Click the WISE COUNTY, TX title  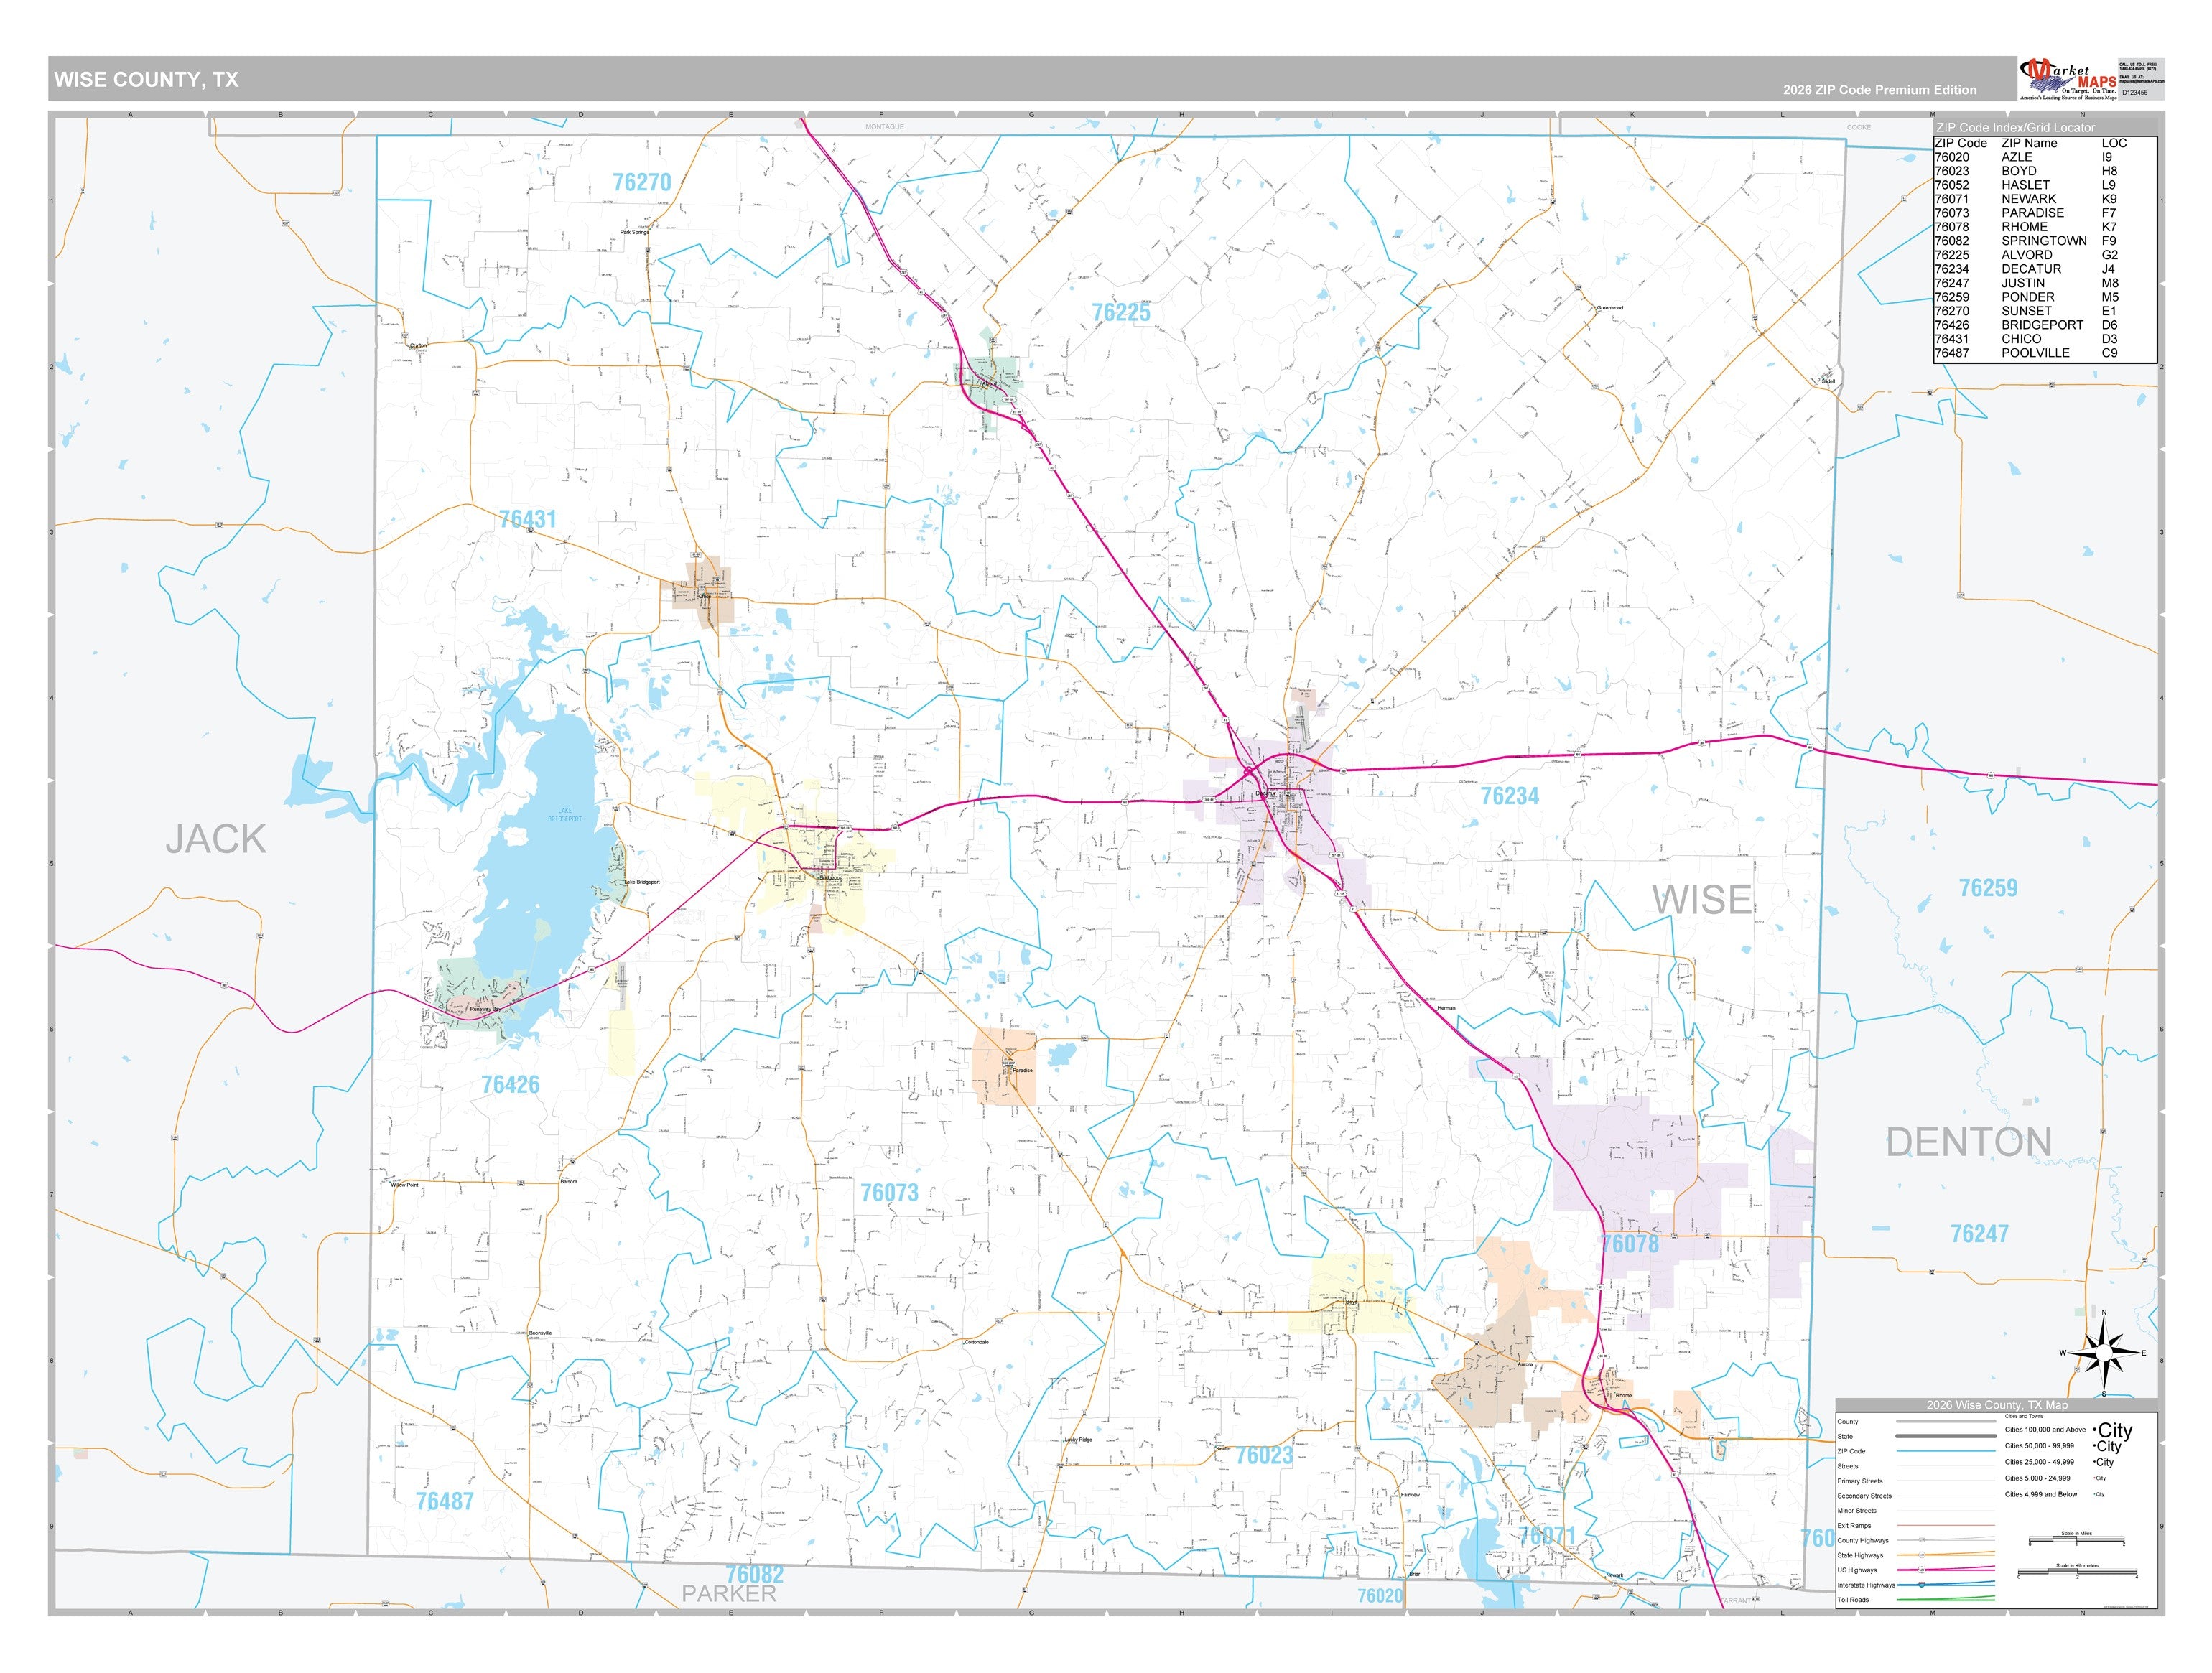click(x=146, y=80)
